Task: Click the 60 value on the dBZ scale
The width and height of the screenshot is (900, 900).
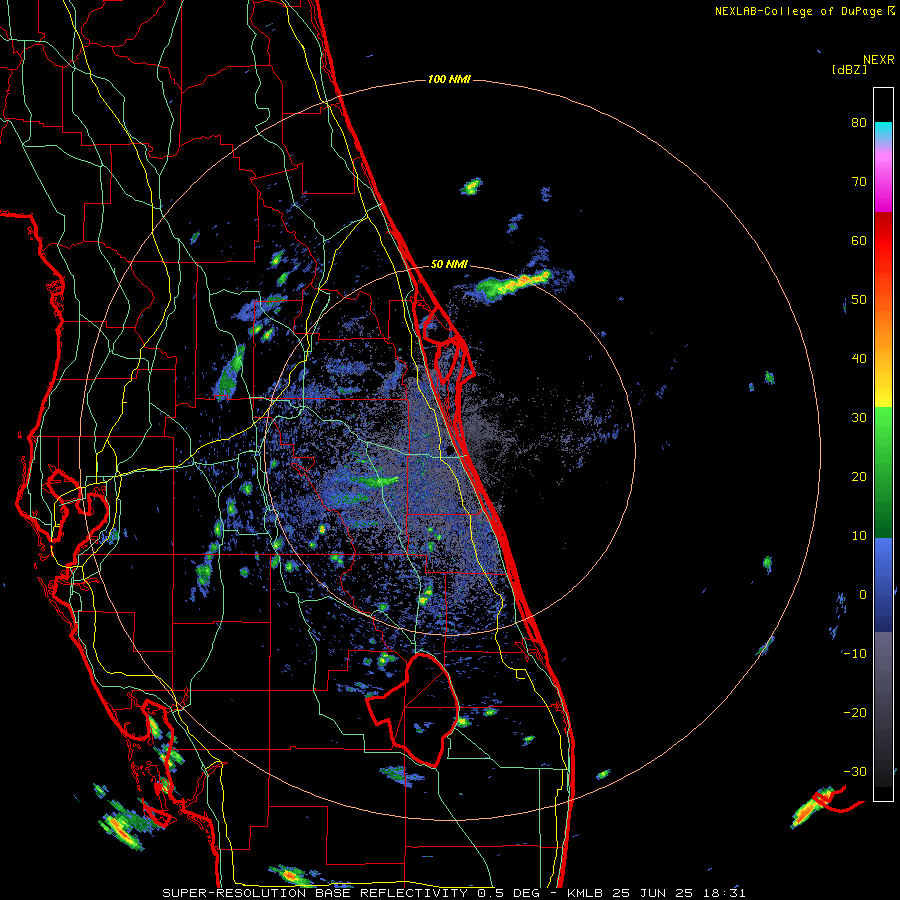Action: (859, 241)
